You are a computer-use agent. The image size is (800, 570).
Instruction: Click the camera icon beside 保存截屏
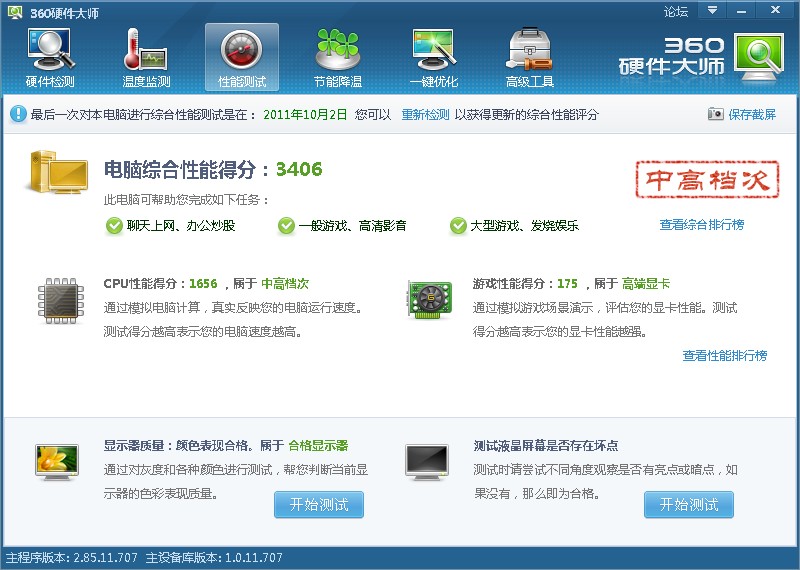715,115
